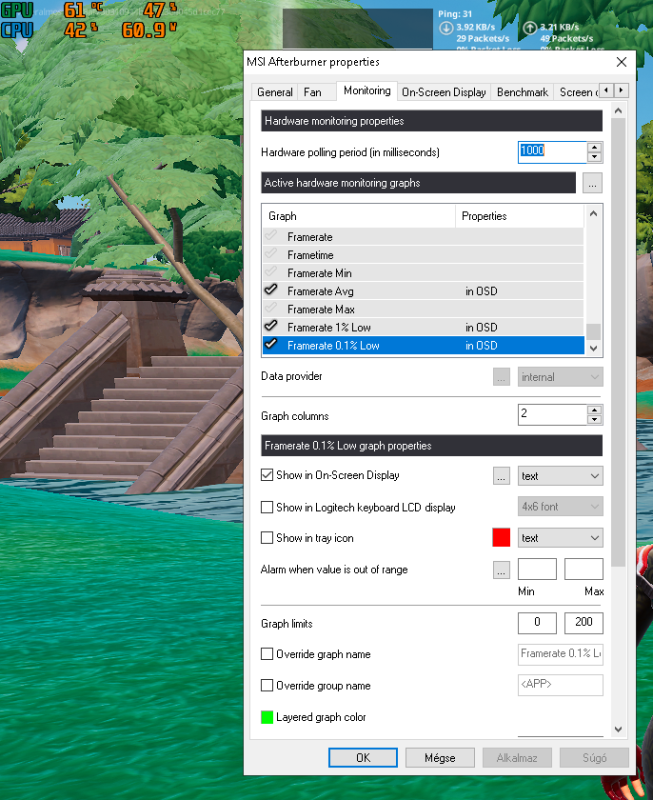Click the alarm Max value field
The width and height of the screenshot is (653, 800).
(584, 569)
